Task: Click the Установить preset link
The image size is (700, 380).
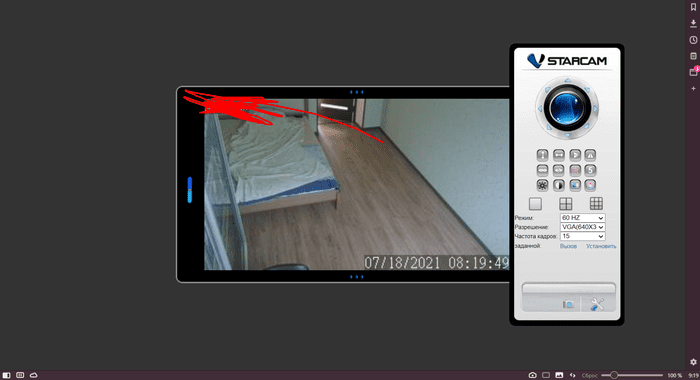Action: coord(601,246)
